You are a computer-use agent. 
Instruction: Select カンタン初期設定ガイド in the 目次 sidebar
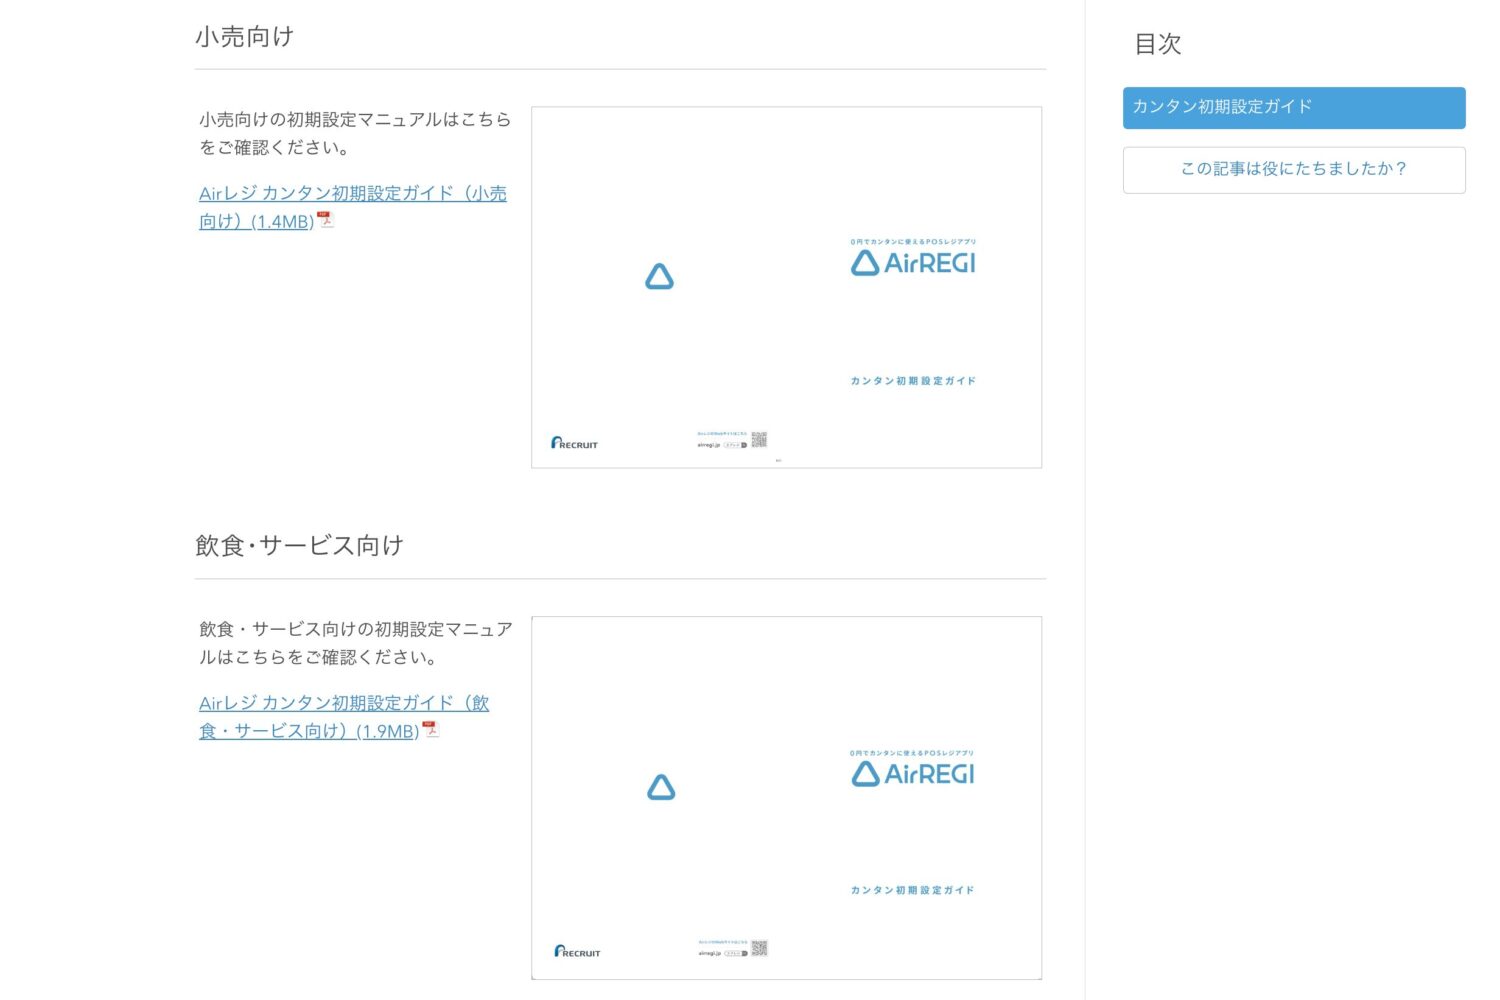click(x=1293, y=108)
